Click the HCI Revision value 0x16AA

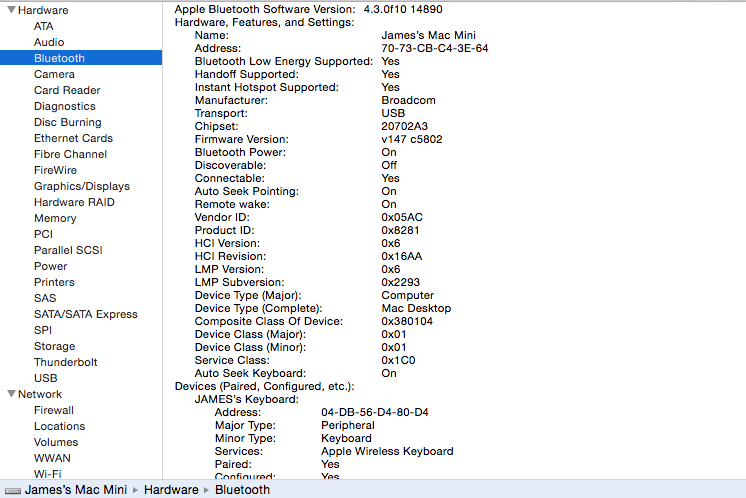click(x=402, y=256)
